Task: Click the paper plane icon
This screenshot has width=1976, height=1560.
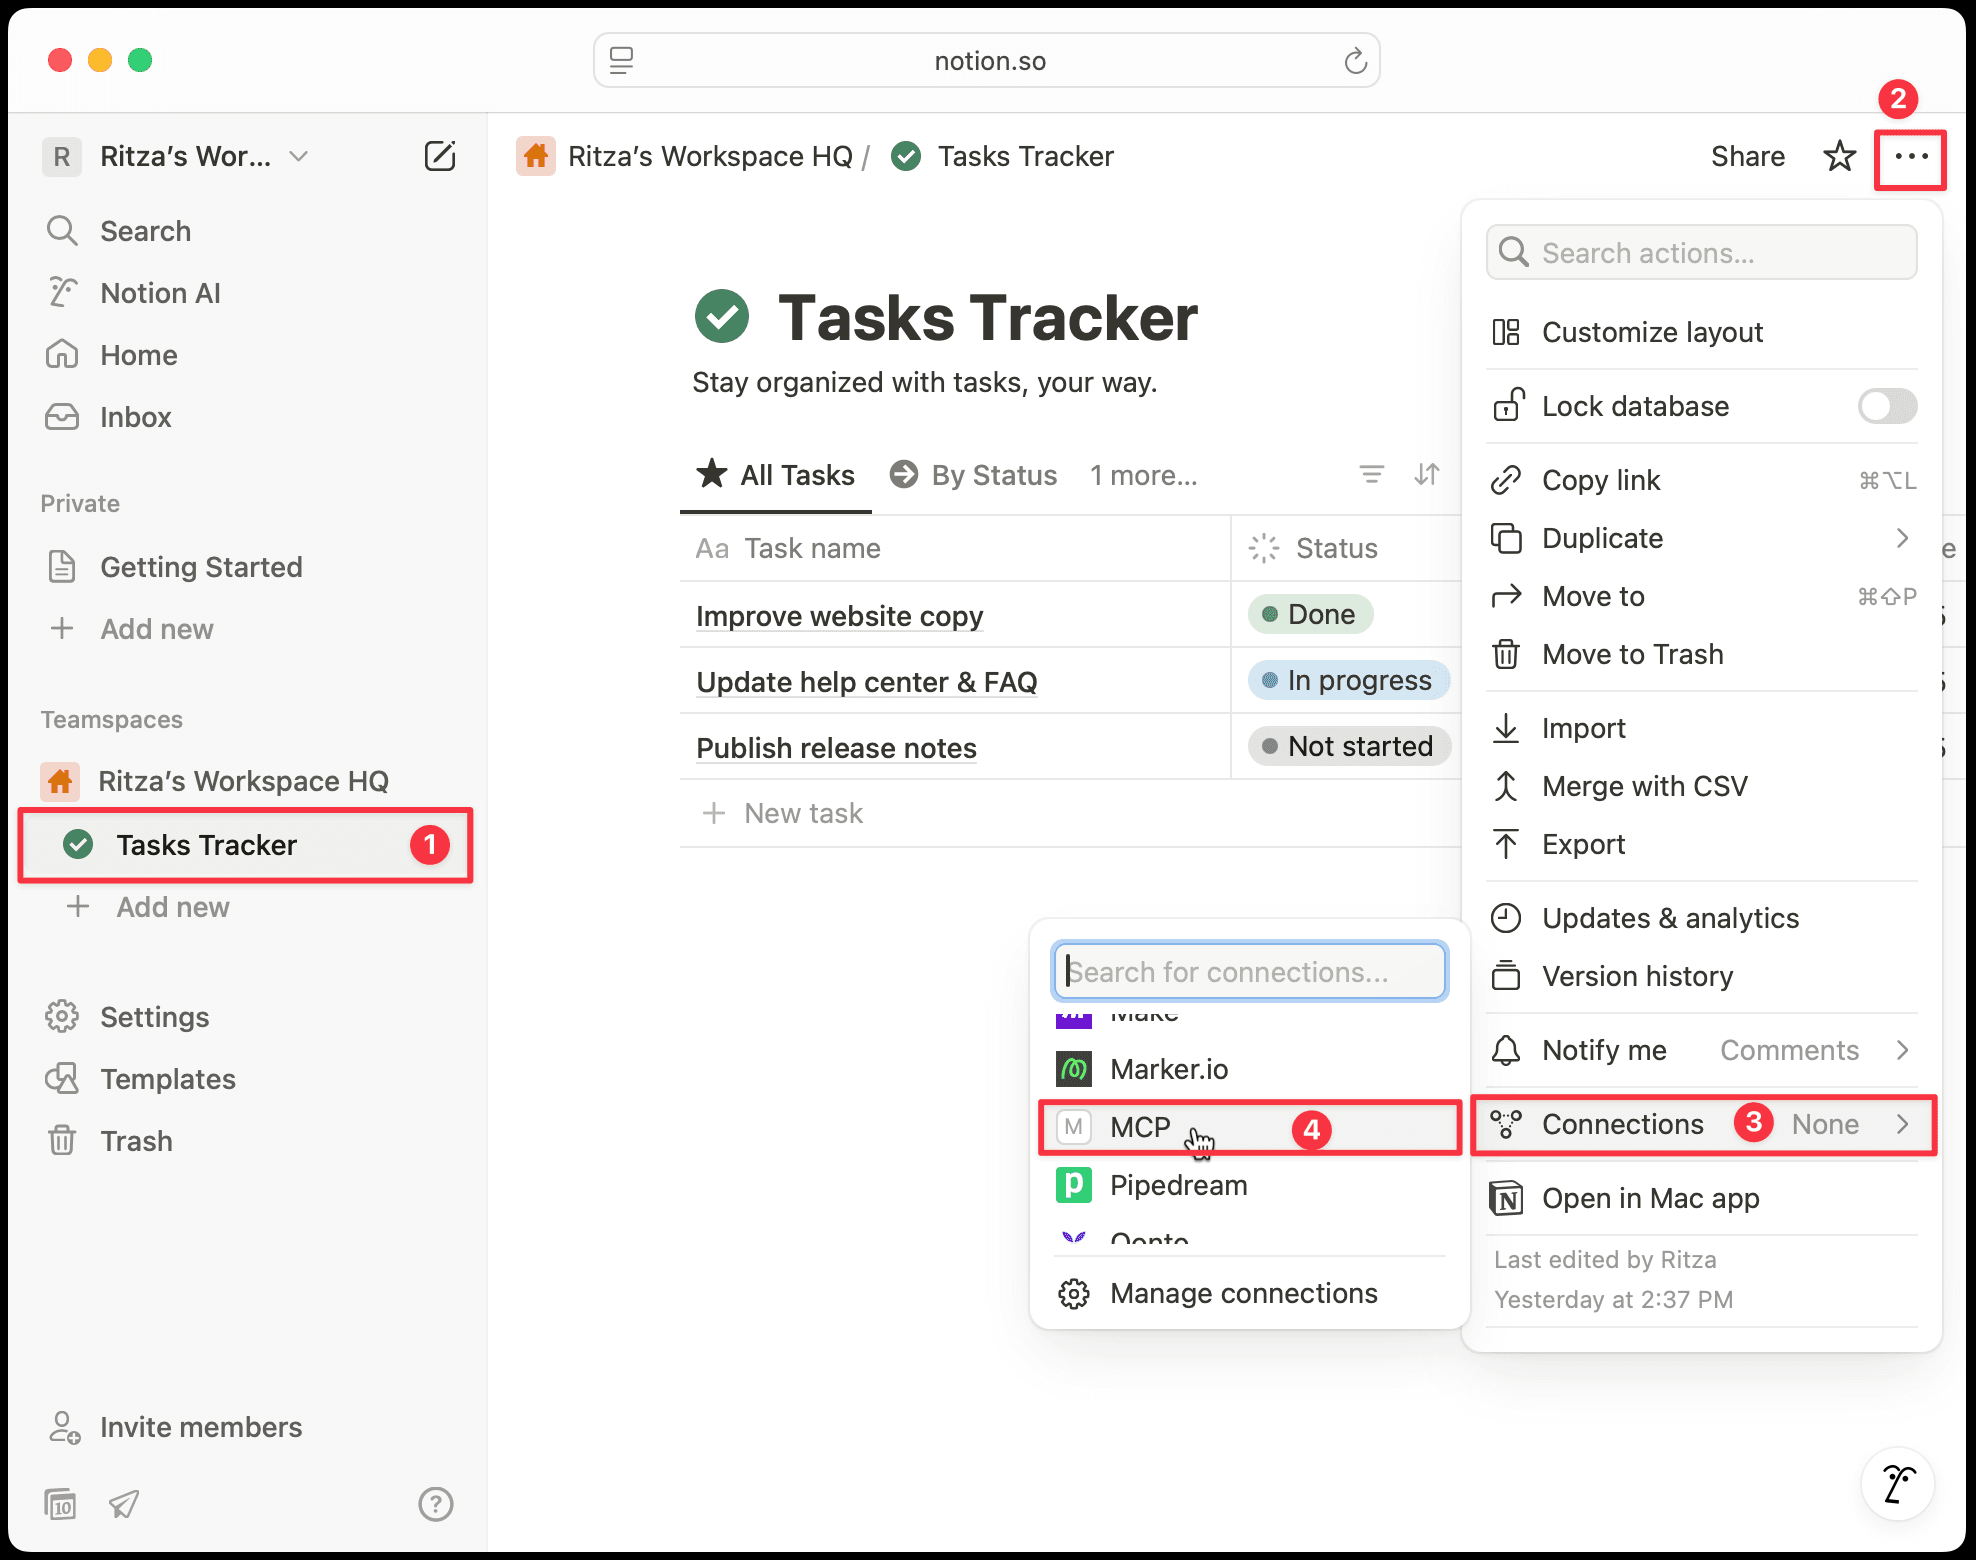Action: pos(124,1504)
